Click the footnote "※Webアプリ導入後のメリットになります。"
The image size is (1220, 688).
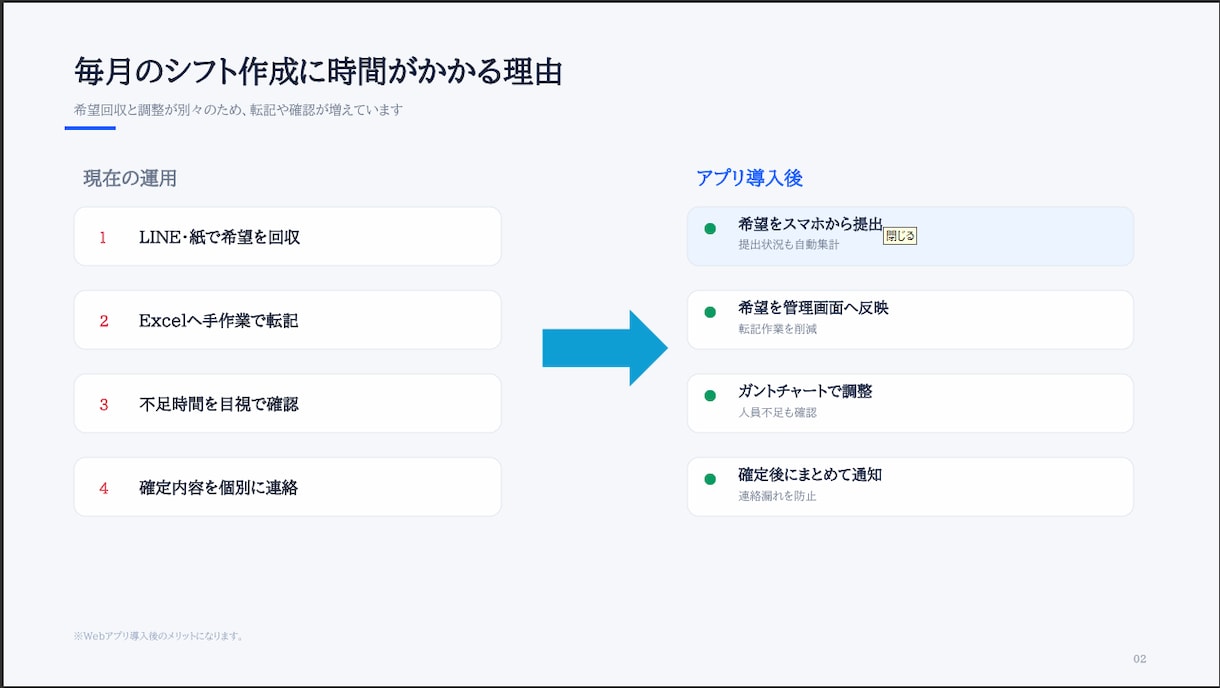point(159,635)
